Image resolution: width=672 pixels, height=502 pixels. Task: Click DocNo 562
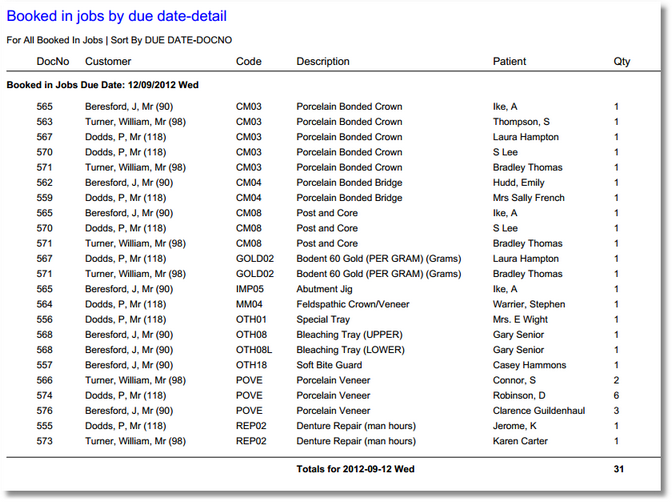45,183
